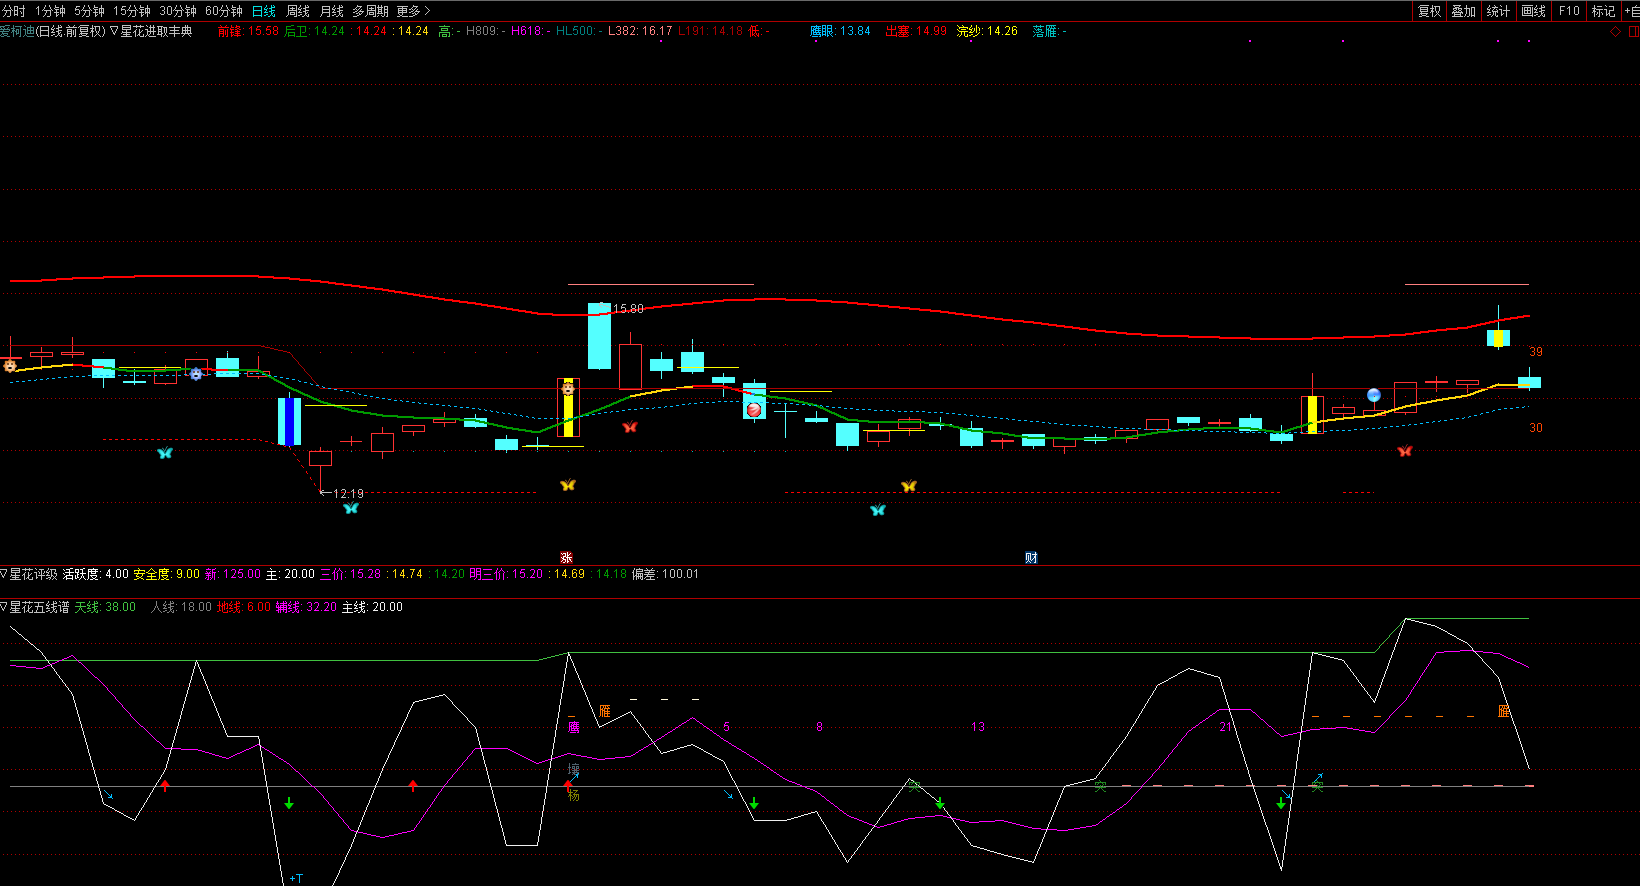Click the blue flower icon on green line
1640x886 pixels.
tap(196, 374)
